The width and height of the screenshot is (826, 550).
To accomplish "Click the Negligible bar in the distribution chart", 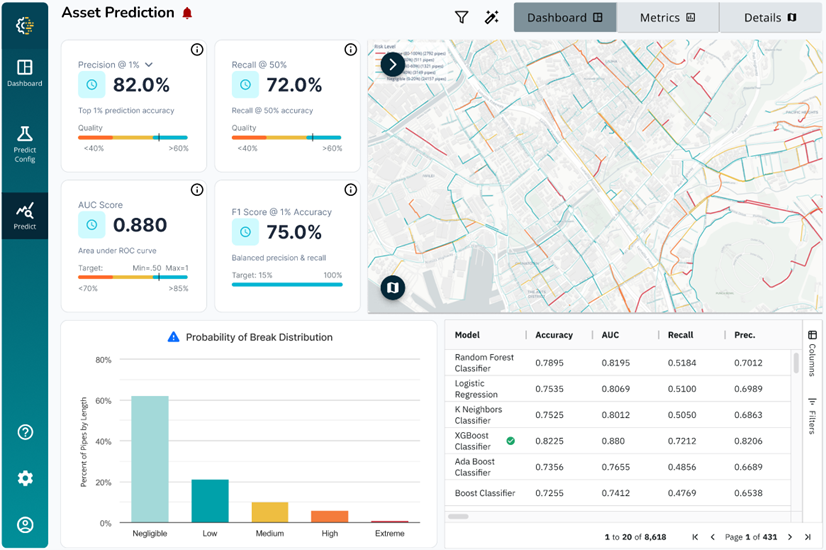I will (x=150, y=459).
